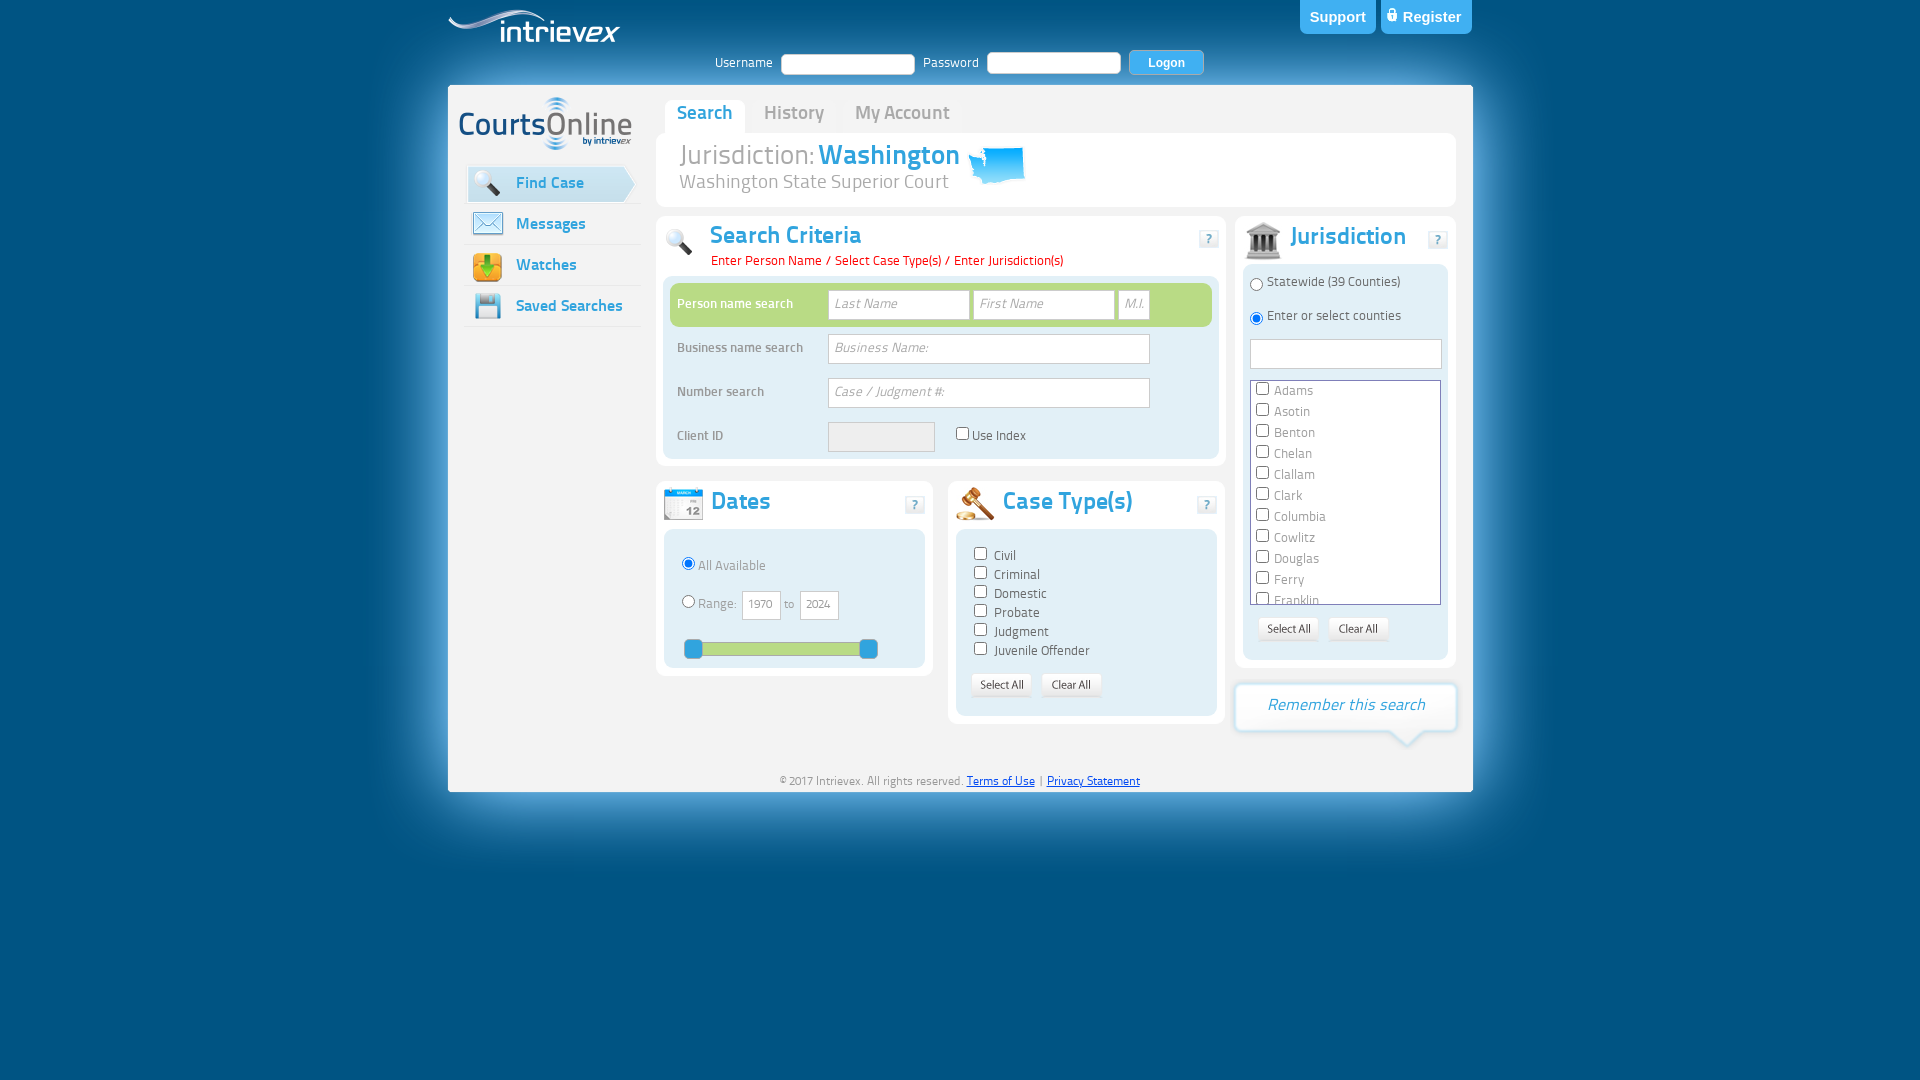The height and width of the screenshot is (1080, 1920).
Task: Switch to the History tab
Action: coord(793,112)
